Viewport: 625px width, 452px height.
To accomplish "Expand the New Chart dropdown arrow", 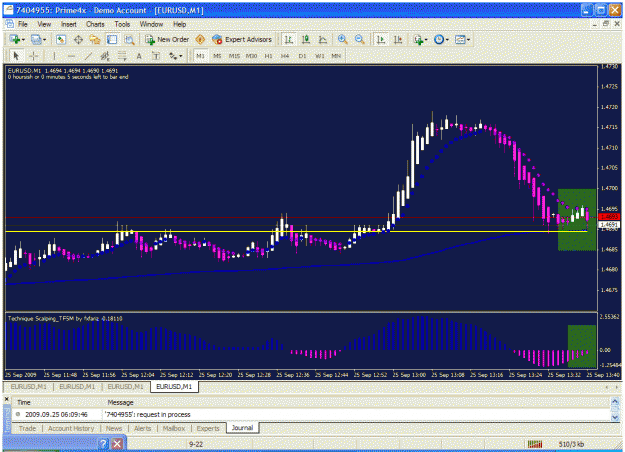I will pyautogui.click(x=24, y=40).
